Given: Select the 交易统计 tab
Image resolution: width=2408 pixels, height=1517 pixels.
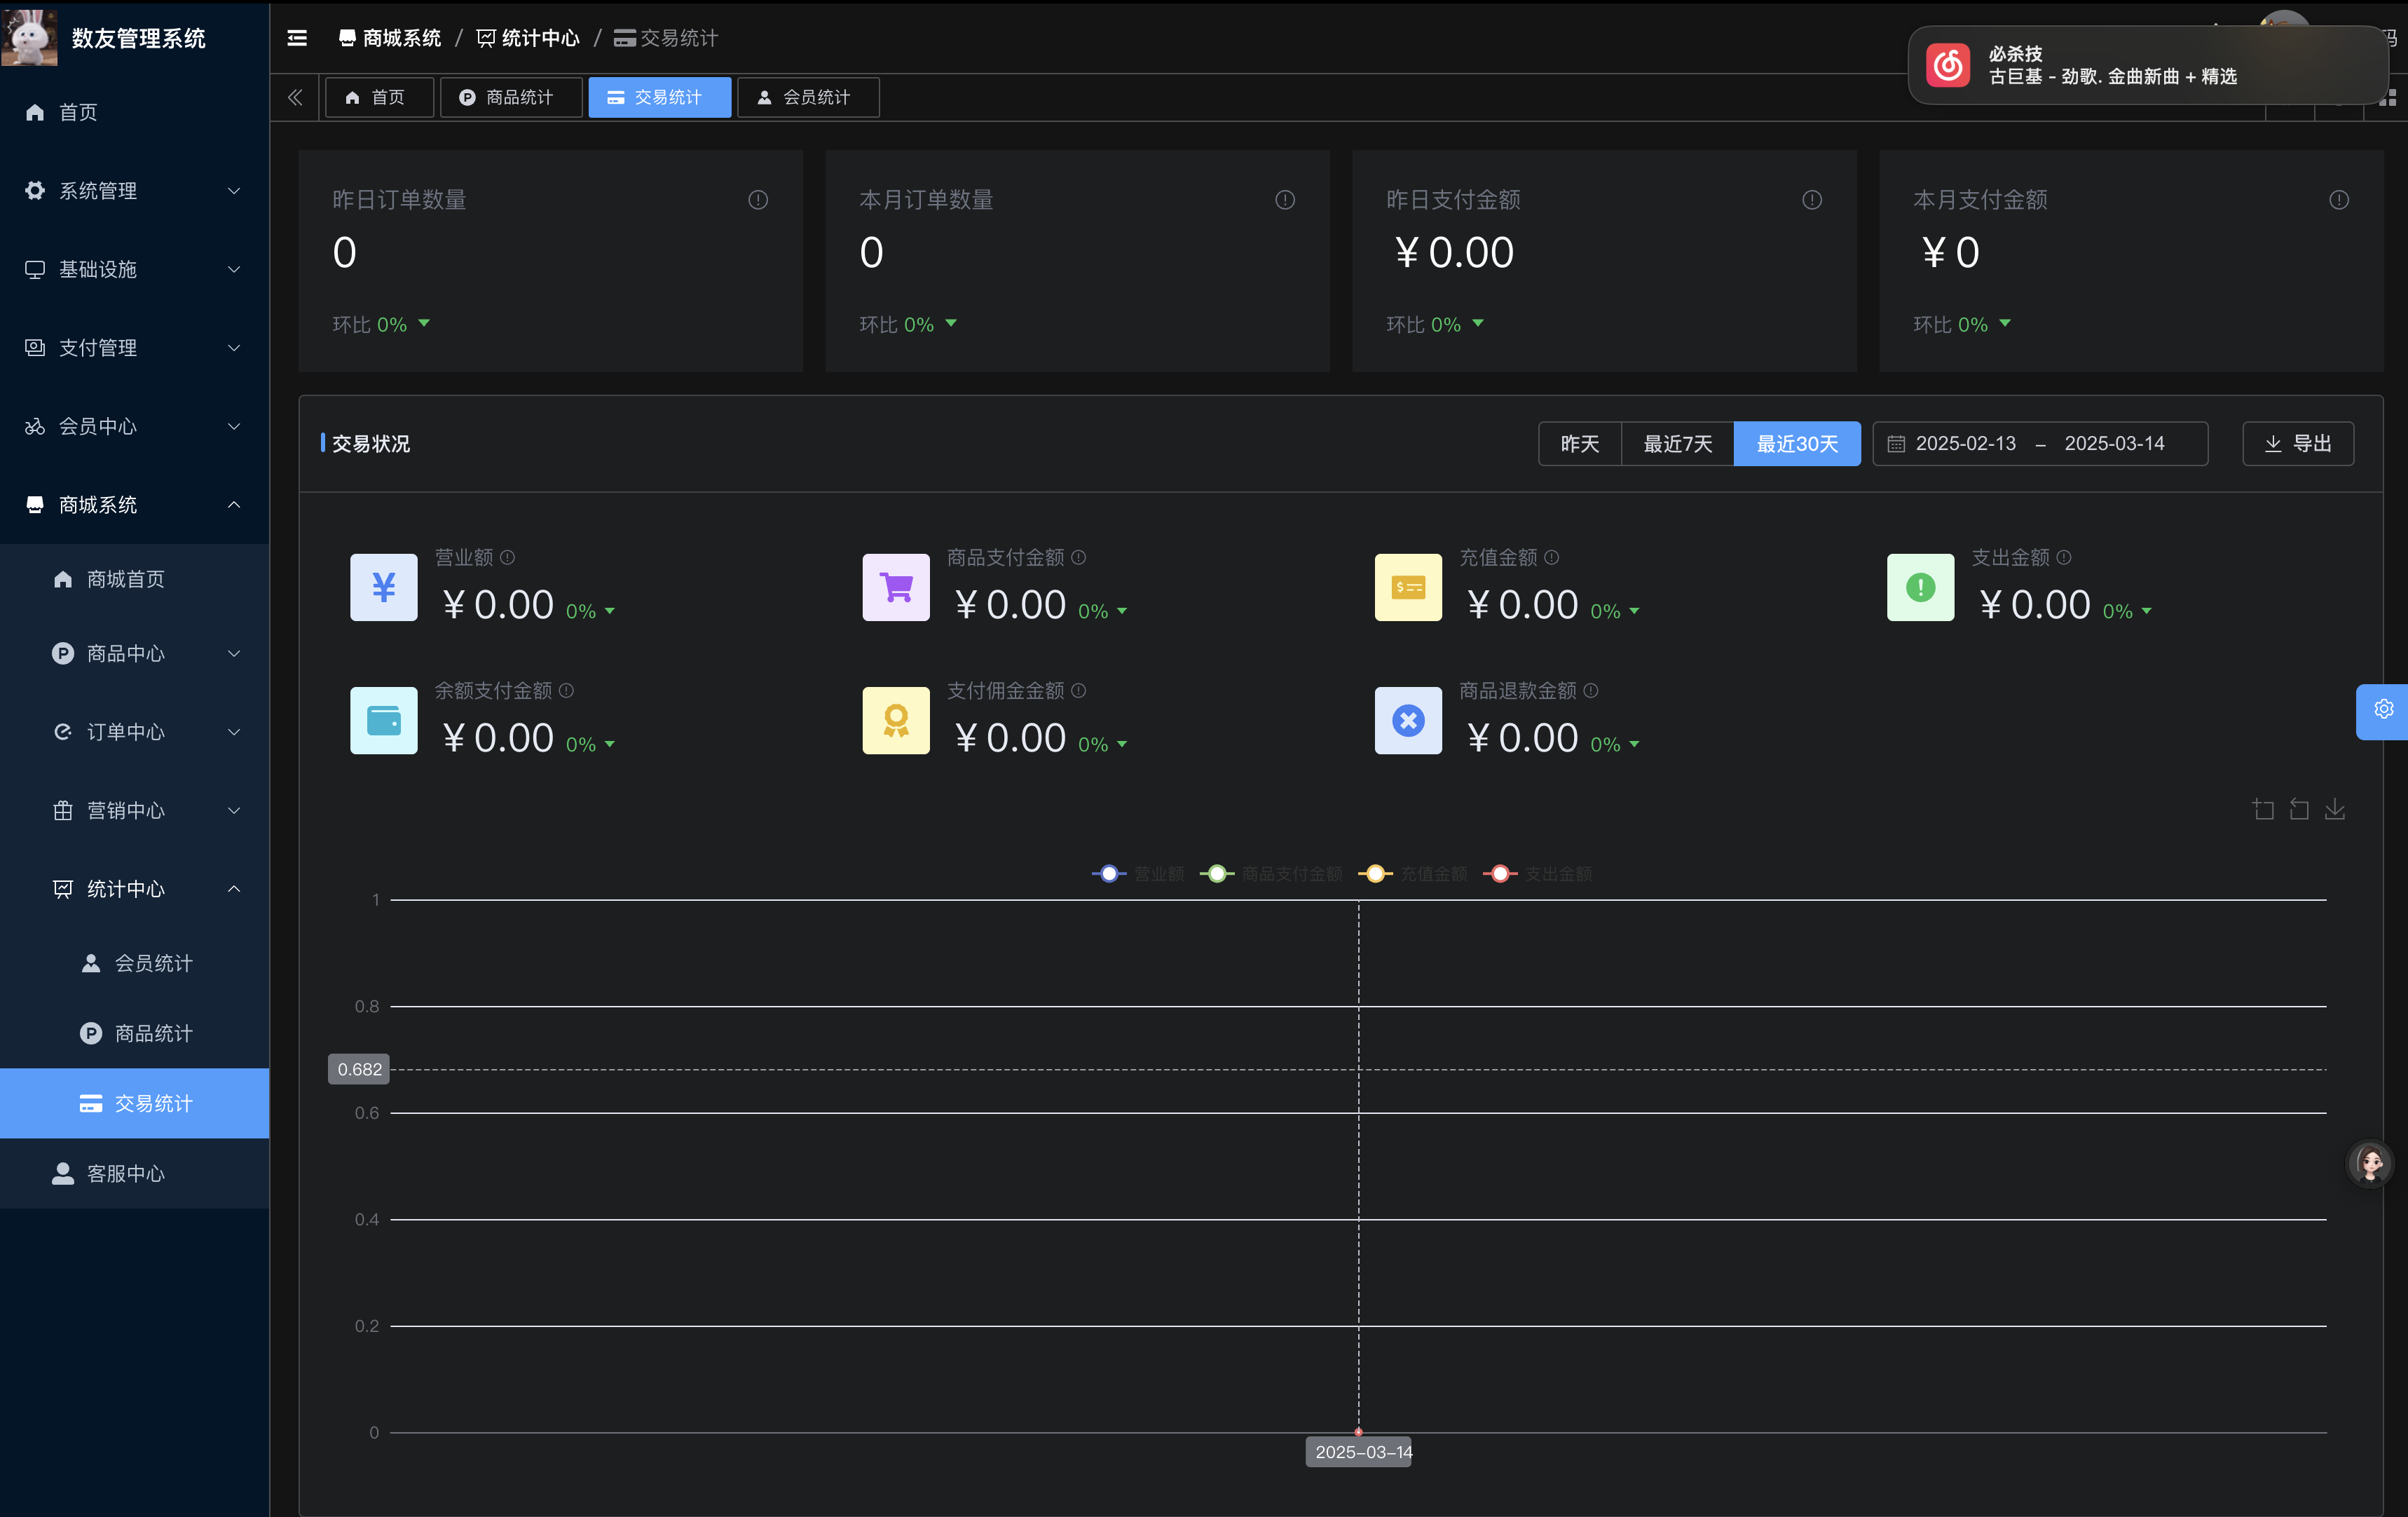Looking at the screenshot, I should [659, 97].
